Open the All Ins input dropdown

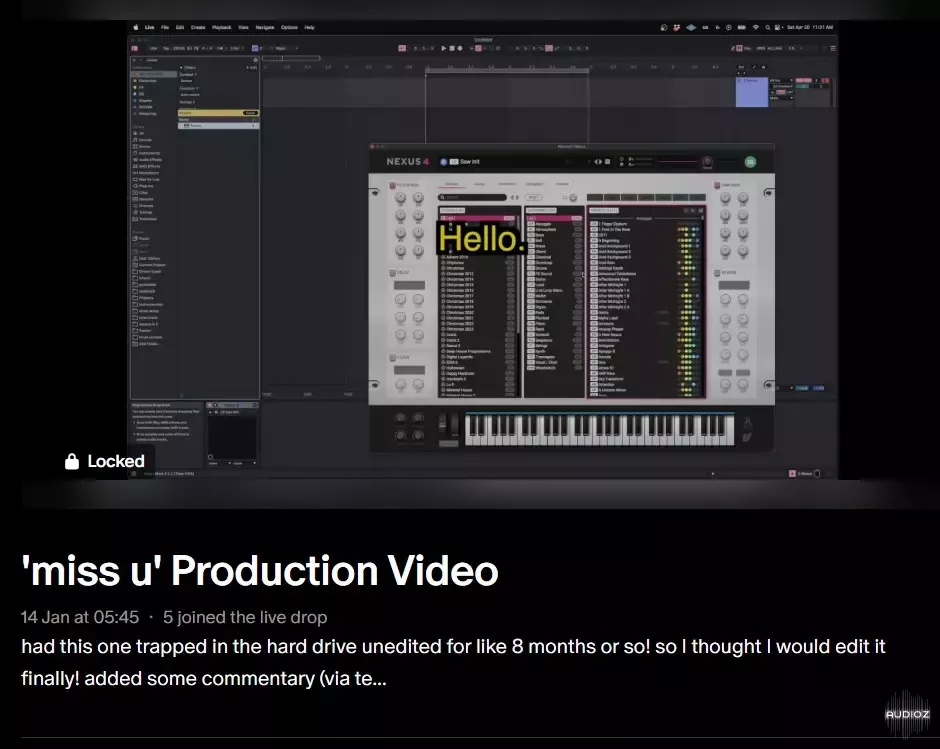tap(781, 80)
